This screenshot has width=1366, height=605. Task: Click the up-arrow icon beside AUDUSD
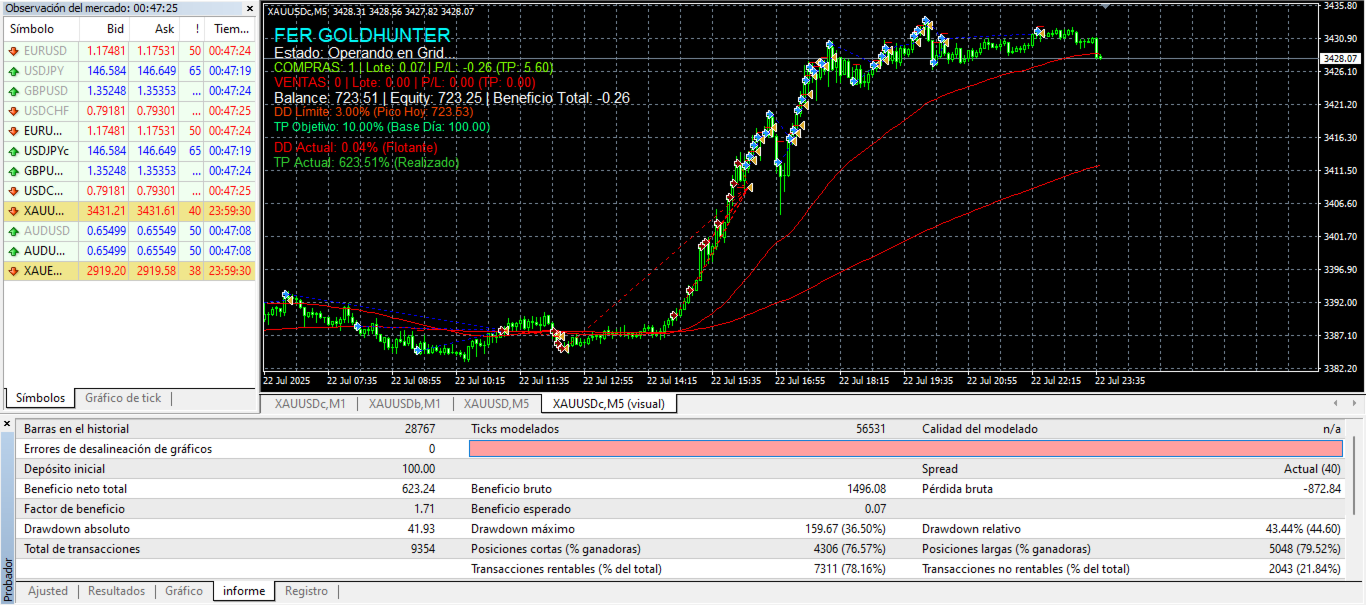(14, 231)
